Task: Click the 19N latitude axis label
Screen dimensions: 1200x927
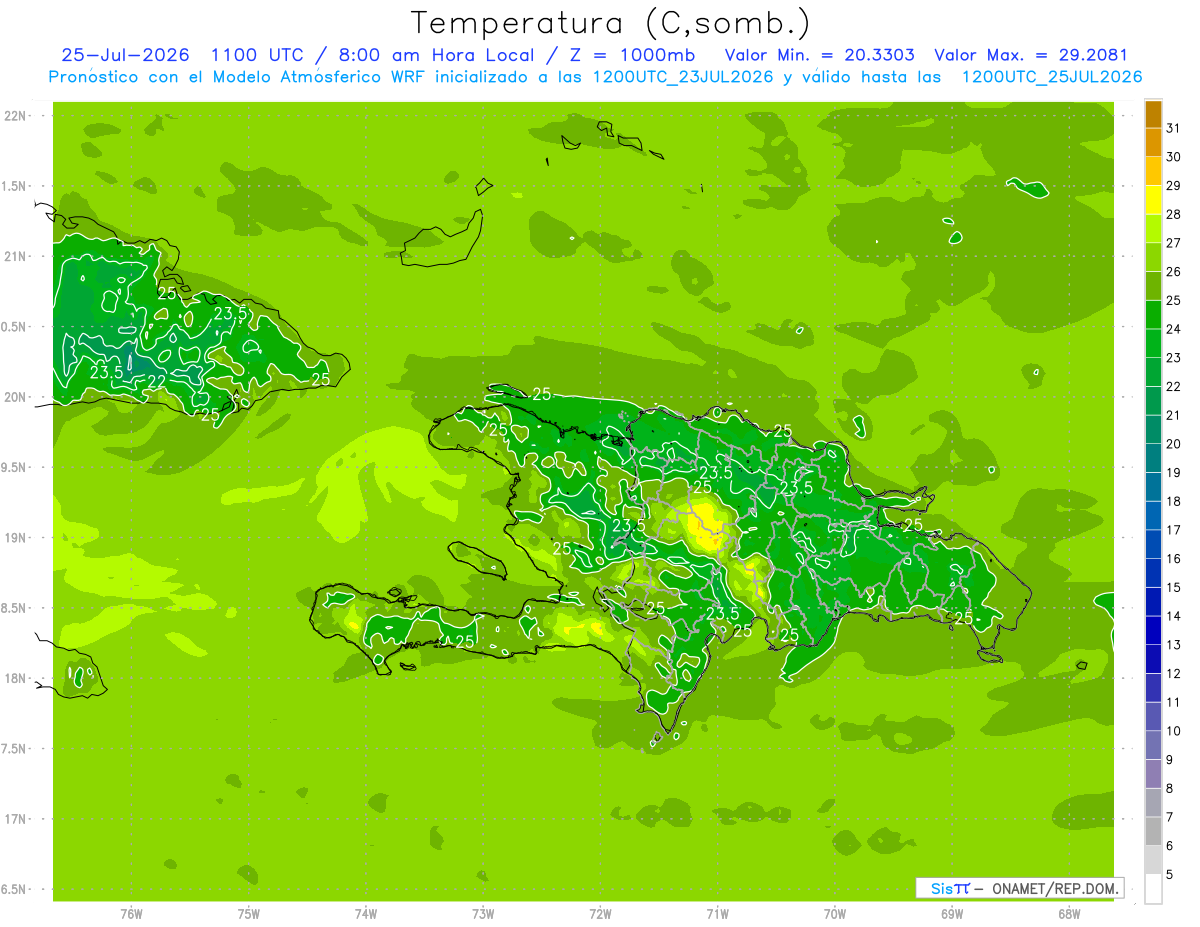Action: [16, 538]
